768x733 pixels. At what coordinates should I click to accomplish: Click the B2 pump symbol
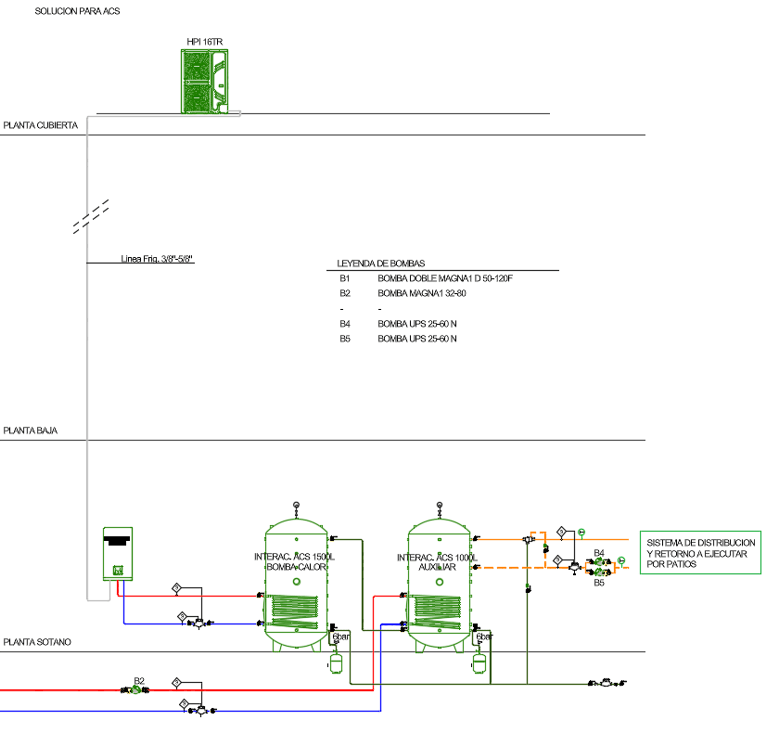(x=136, y=690)
